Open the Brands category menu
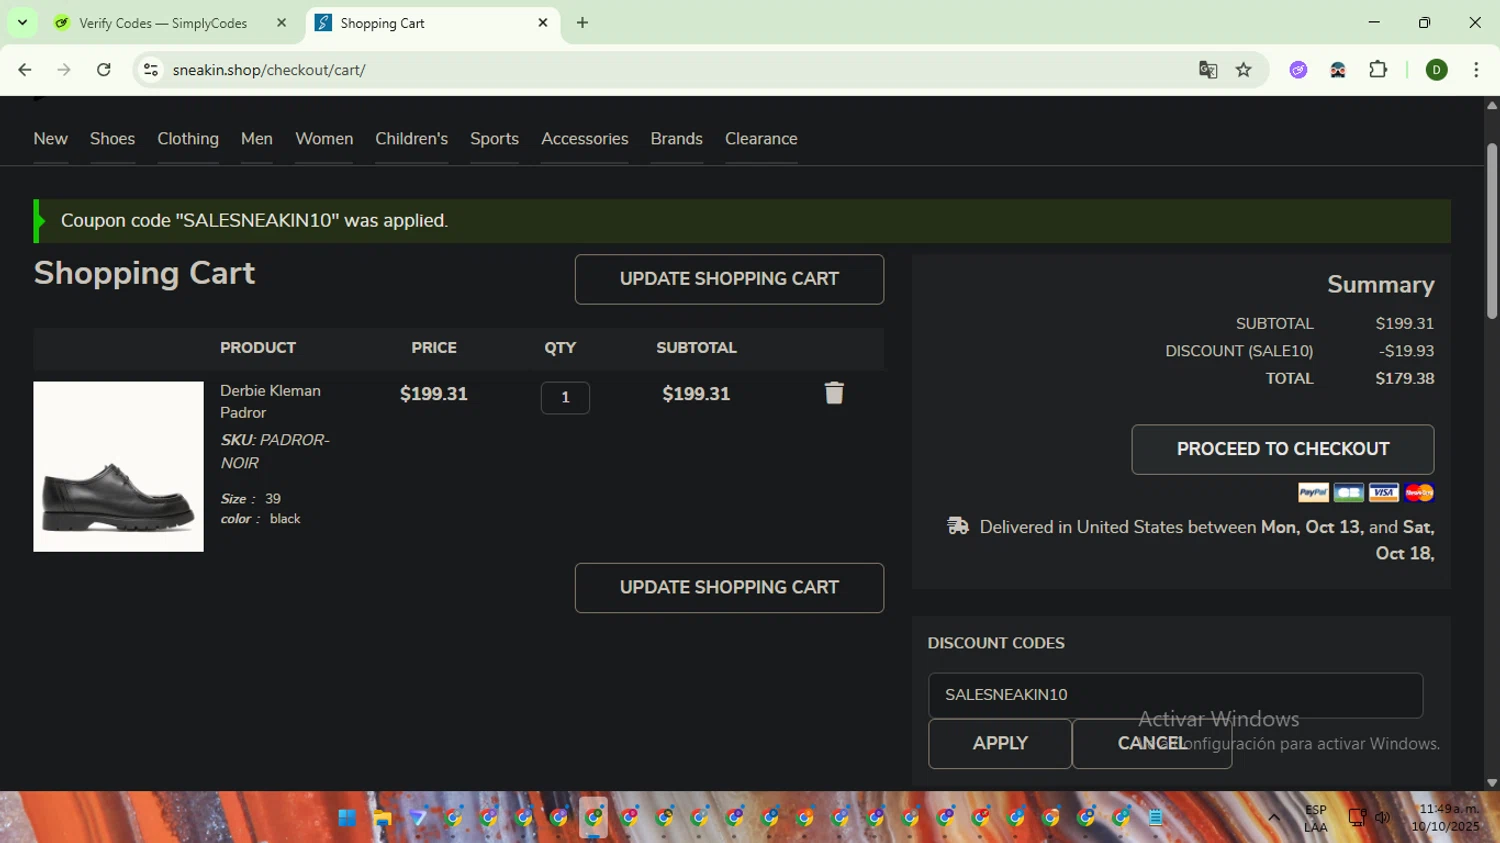The height and width of the screenshot is (843, 1500). [x=677, y=139]
